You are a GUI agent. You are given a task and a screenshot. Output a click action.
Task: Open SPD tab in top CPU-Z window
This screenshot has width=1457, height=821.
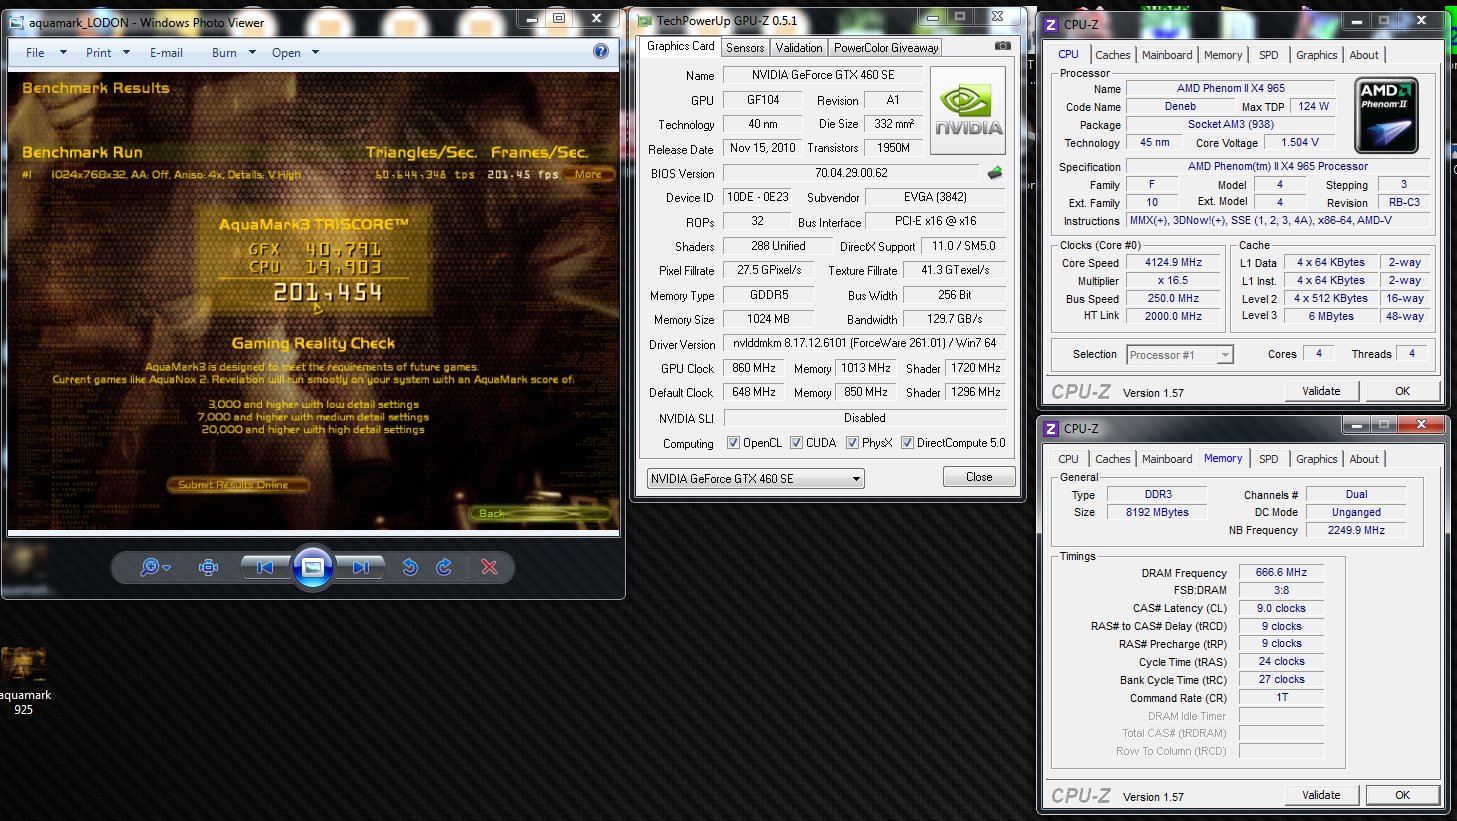tap(1269, 55)
